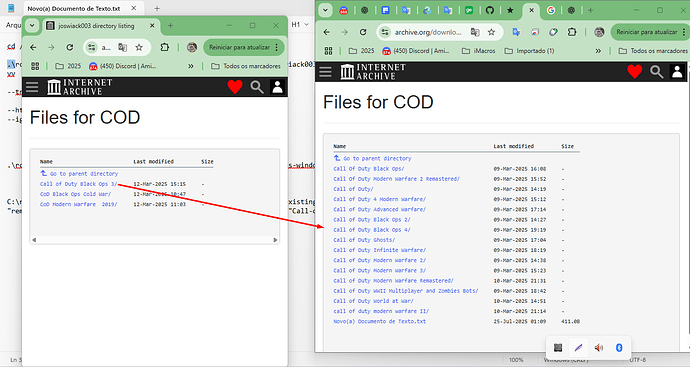This screenshot has height=367, width=690.
Task: Expand tab search dropdown in right browser
Action: coord(325,10)
